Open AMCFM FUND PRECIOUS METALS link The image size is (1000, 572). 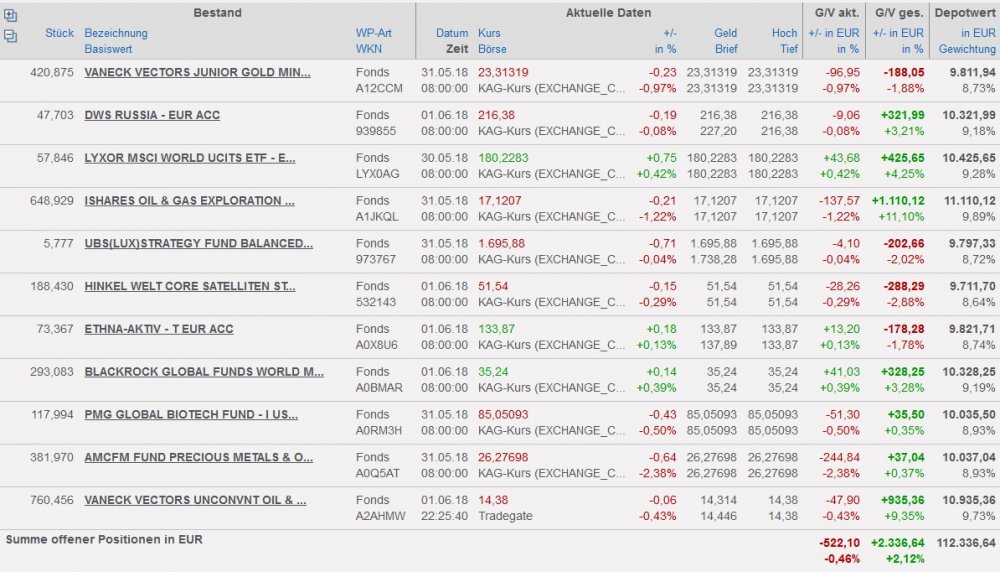coord(198,458)
